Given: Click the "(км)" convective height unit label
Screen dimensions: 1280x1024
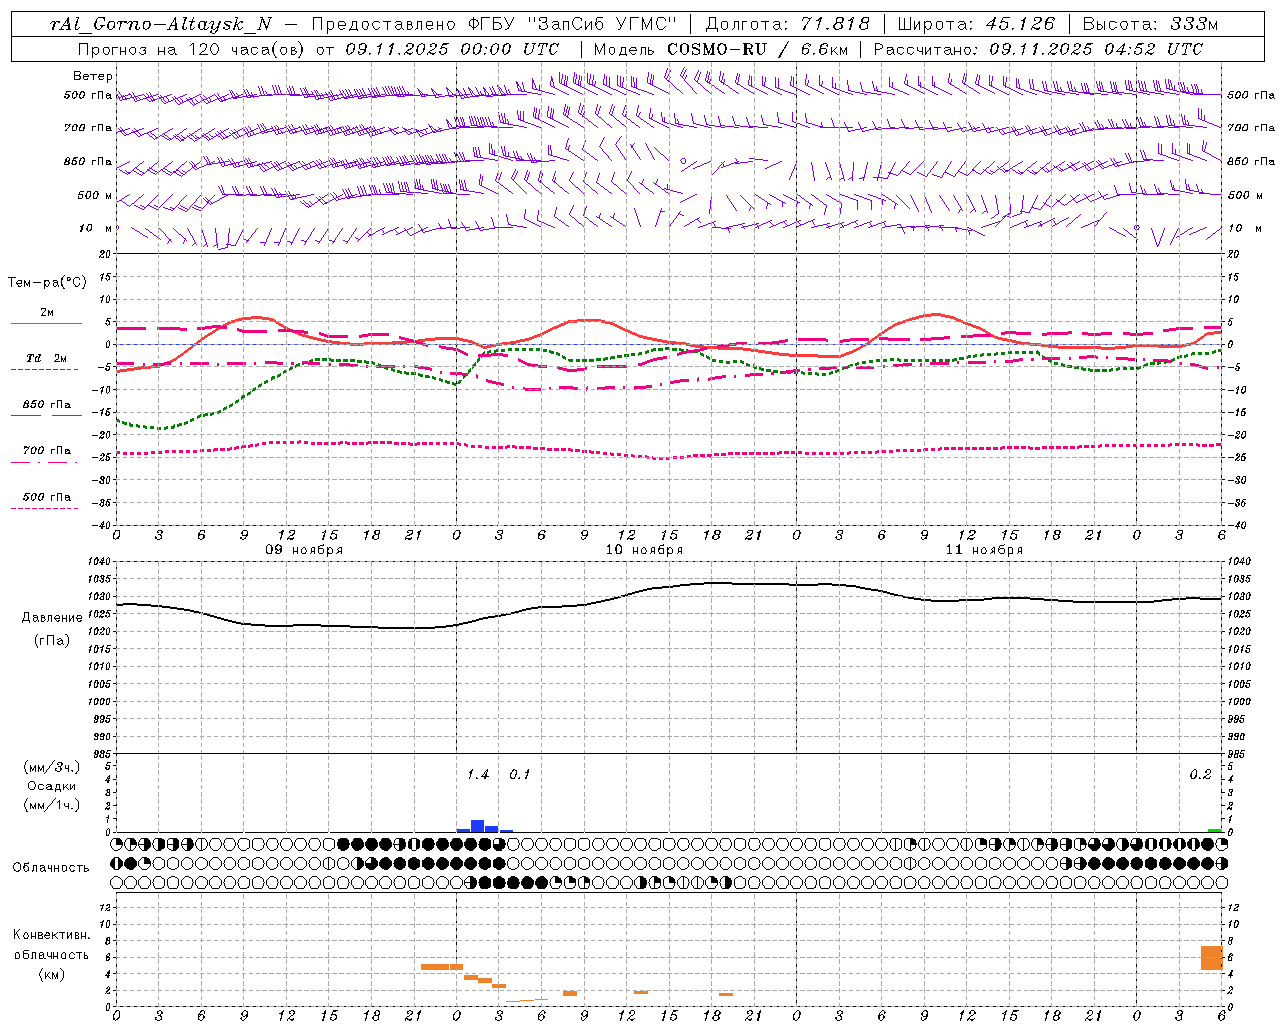Looking at the screenshot, I should coord(52,974).
